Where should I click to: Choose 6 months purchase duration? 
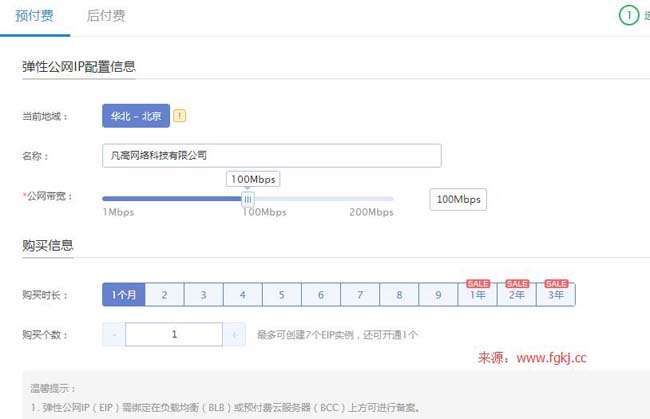[320, 295]
